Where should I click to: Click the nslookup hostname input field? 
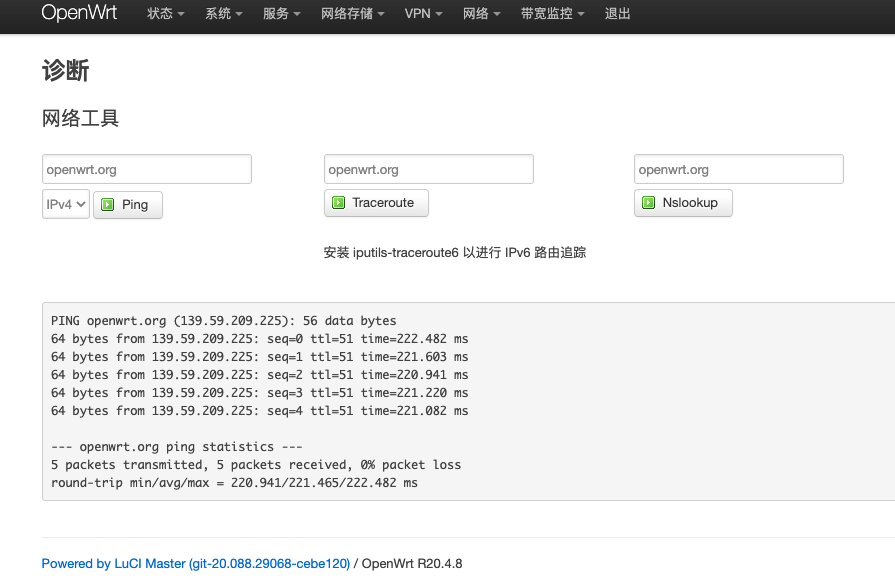pos(738,168)
